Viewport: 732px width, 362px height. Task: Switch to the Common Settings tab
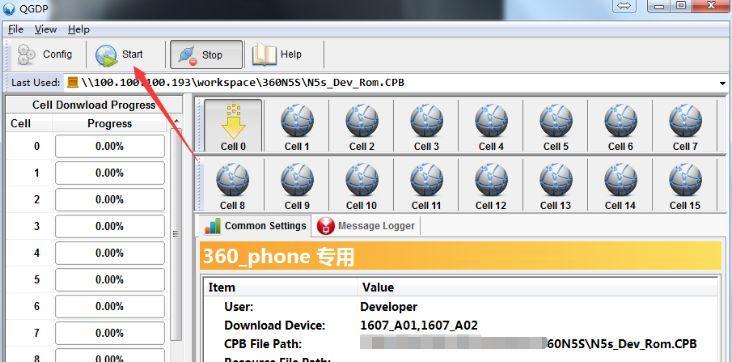pos(255,226)
